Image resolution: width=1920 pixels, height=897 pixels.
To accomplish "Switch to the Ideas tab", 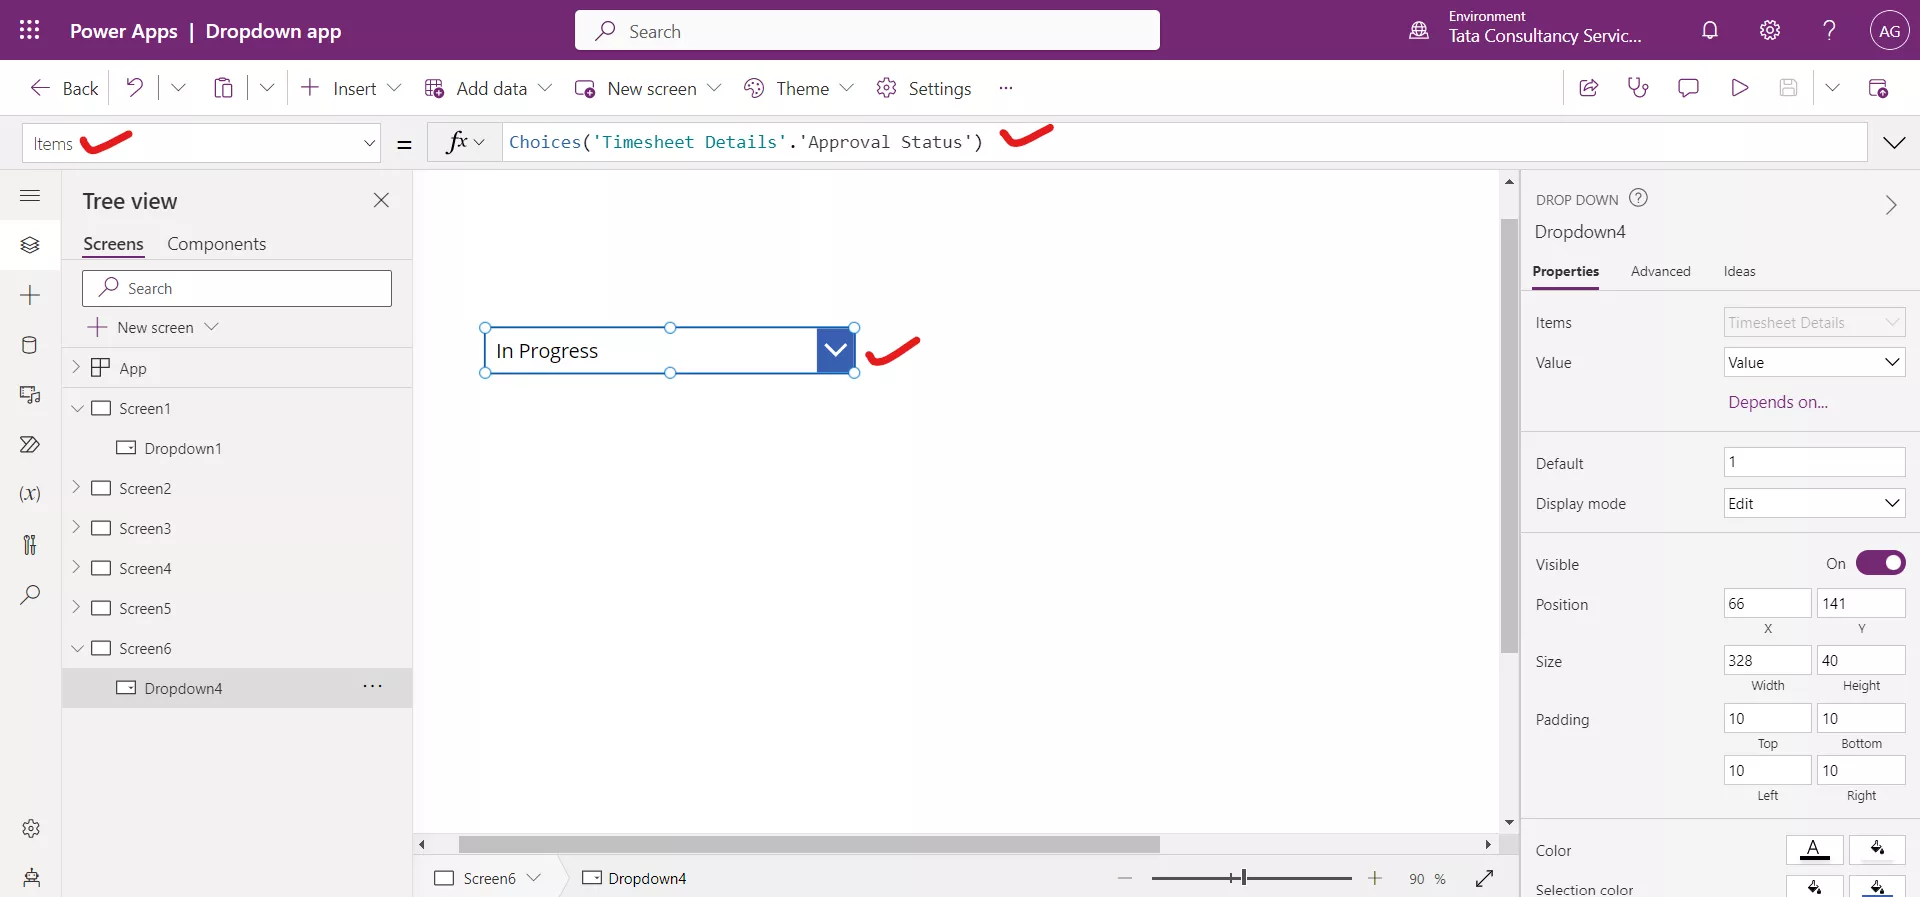I will 1739,271.
